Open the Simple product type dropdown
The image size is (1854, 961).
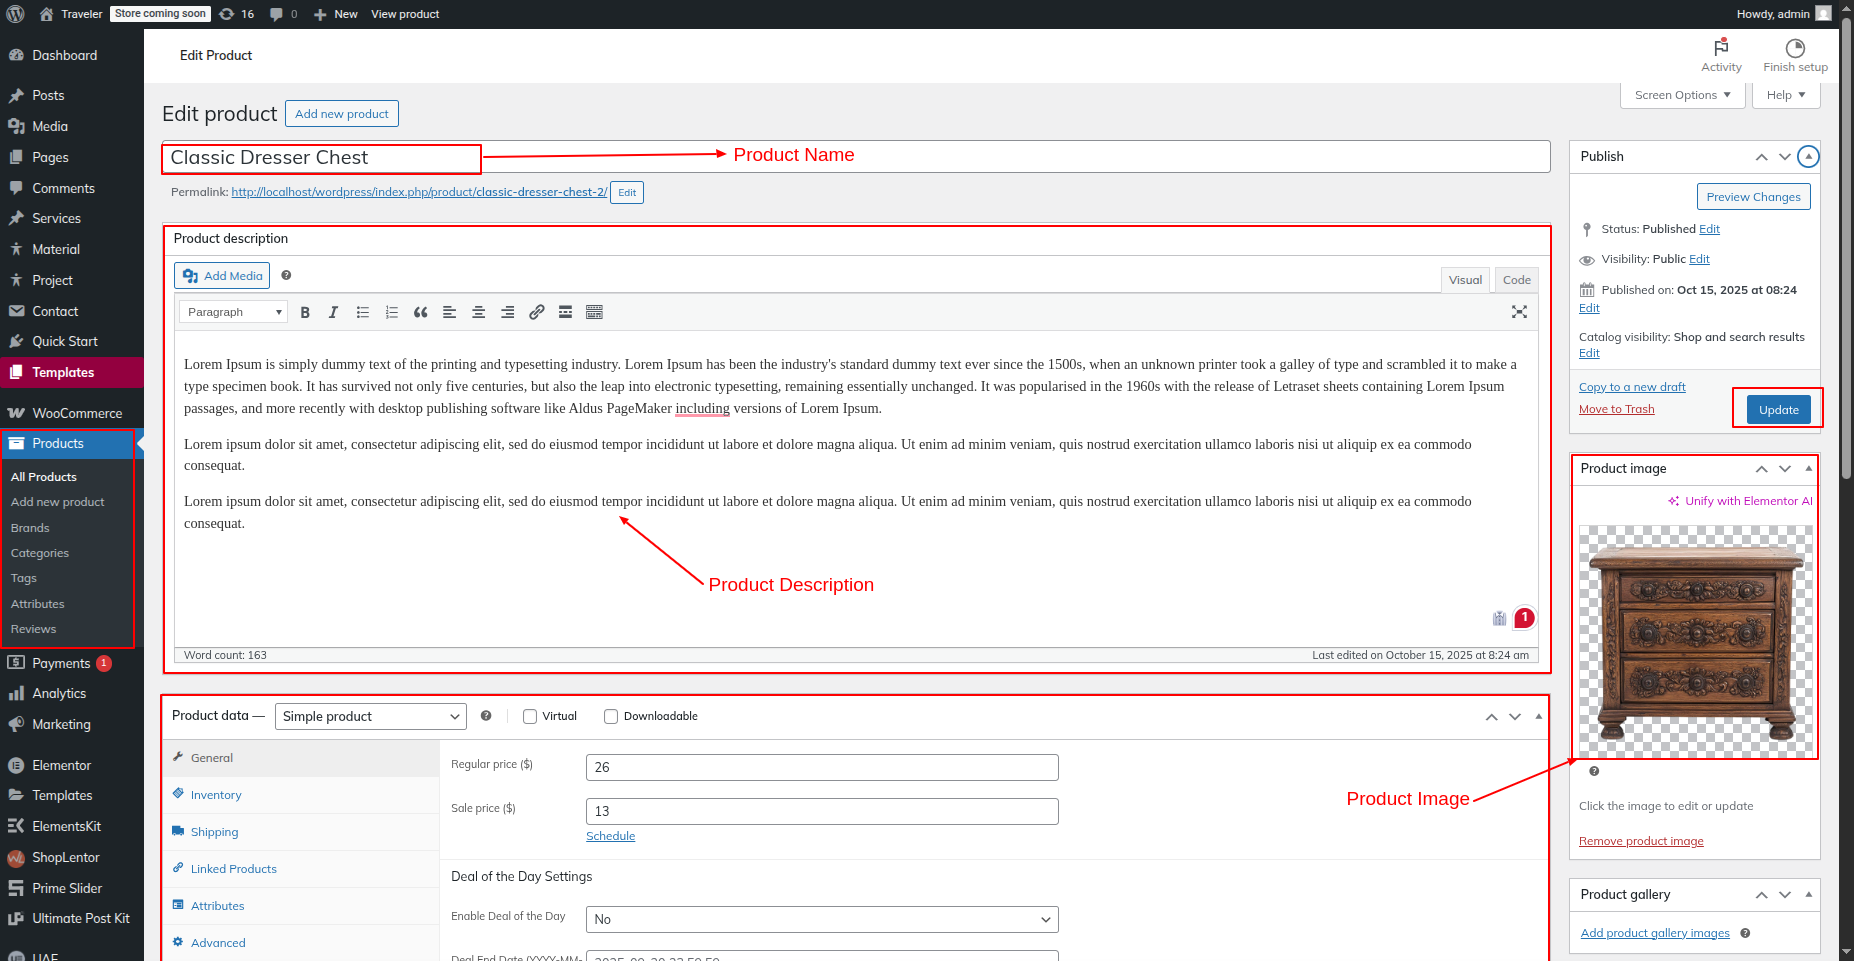click(370, 716)
